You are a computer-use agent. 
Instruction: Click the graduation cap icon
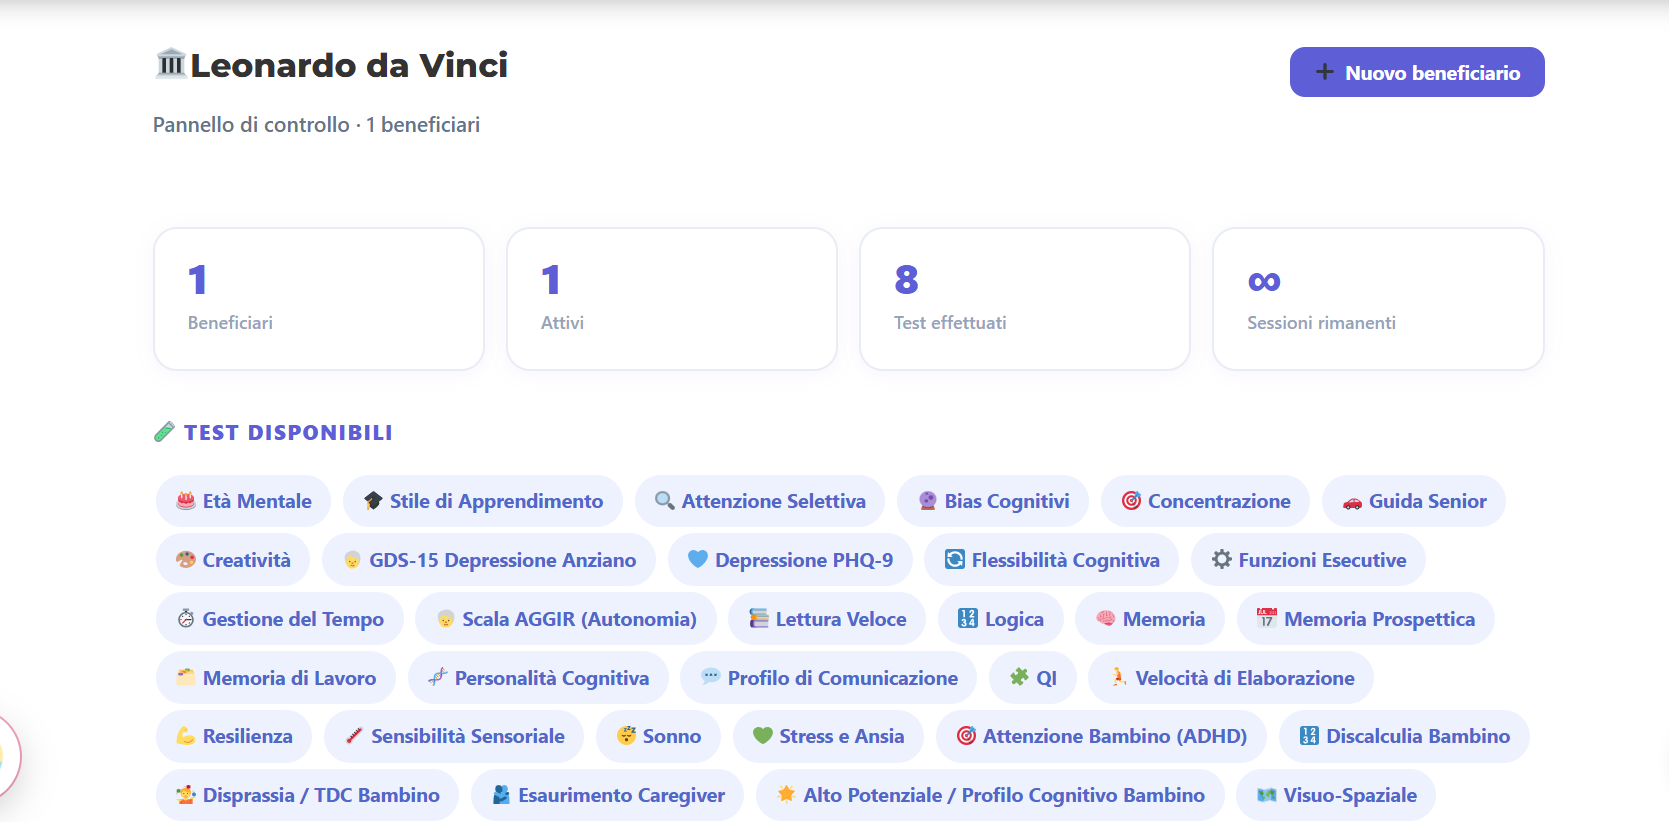373,501
